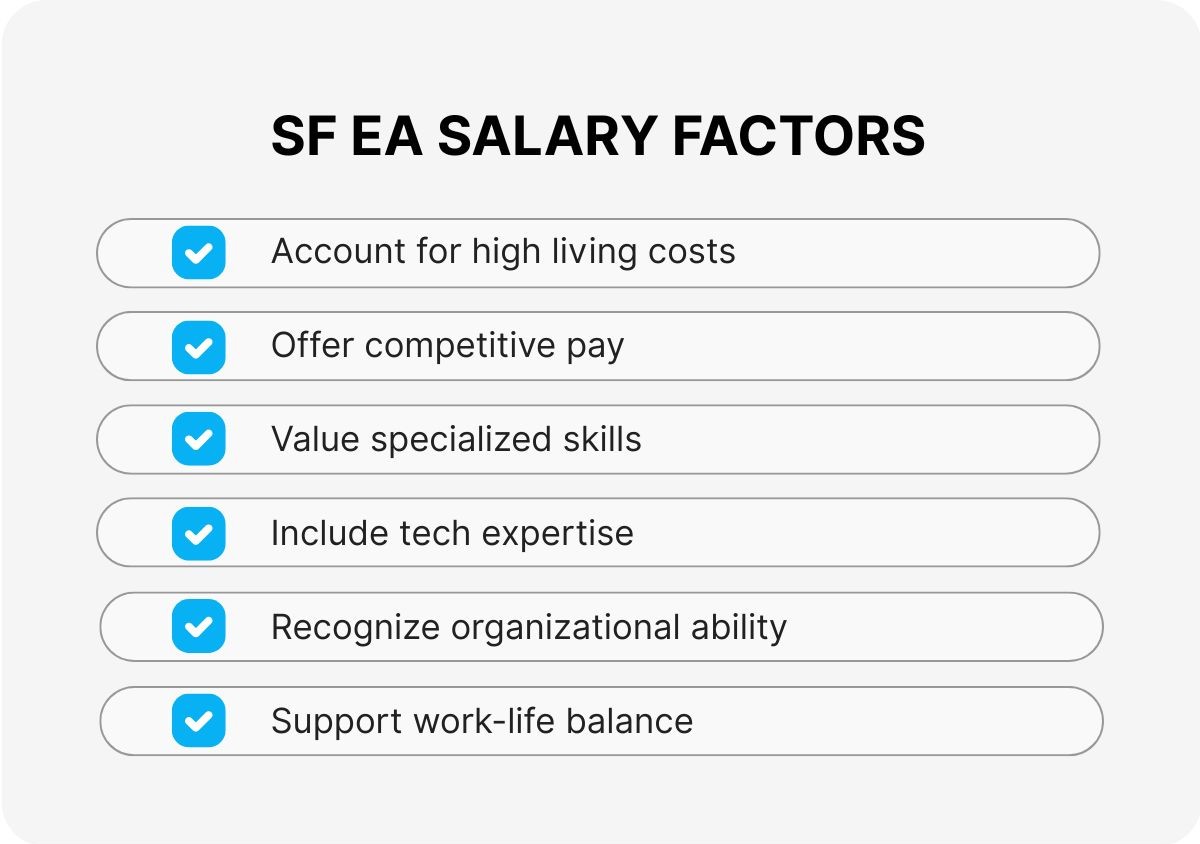
Task: Click the right end of the 'tech expertise' row
Action: click(1060, 533)
